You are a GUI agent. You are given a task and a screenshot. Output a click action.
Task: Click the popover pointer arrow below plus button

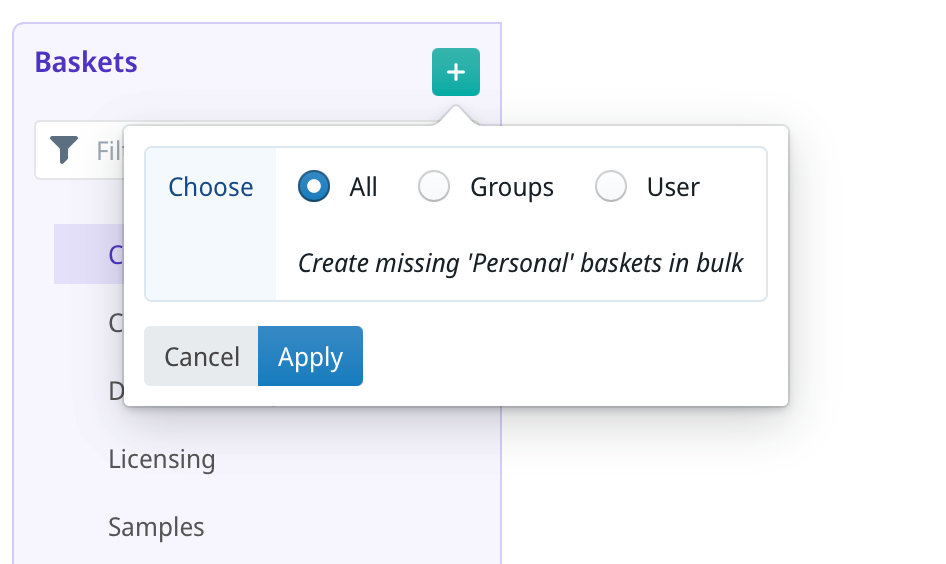tap(455, 115)
